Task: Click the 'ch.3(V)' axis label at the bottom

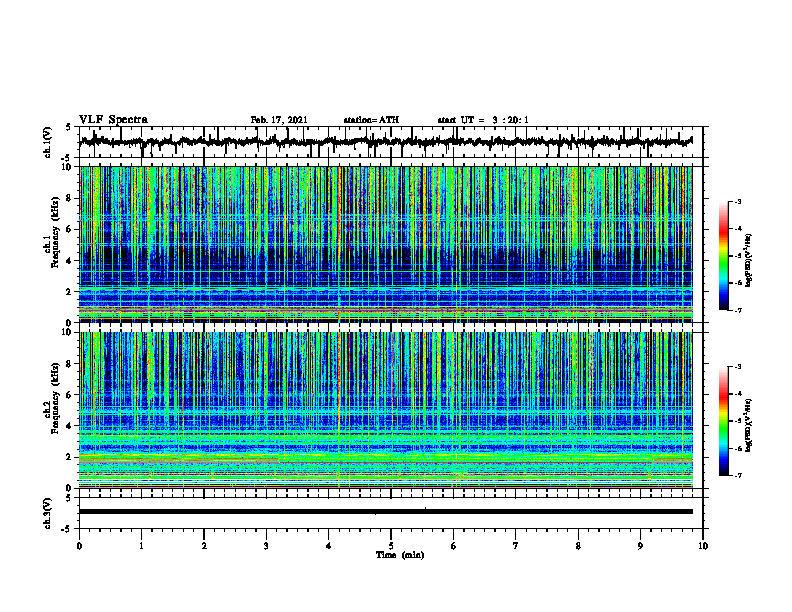Action: [x=48, y=513]
